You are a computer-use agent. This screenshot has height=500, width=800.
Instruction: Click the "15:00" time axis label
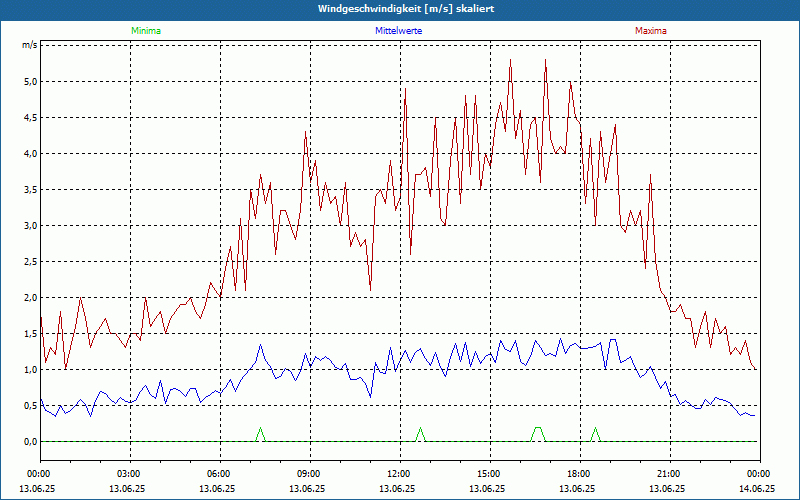pos(490,474)
